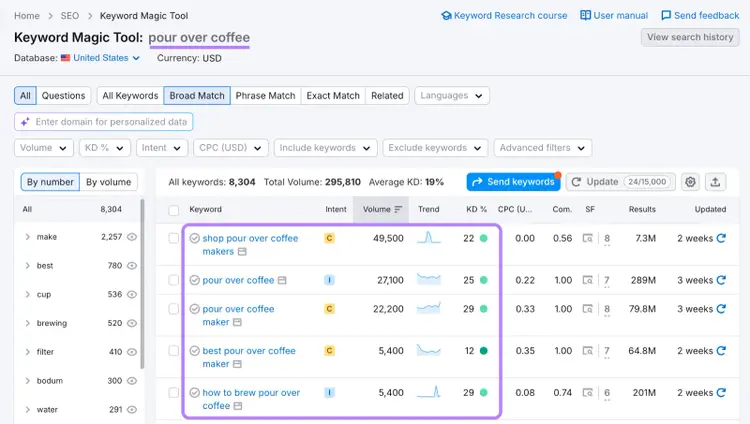Open the CPC (USD) filter dropdown

231,148
